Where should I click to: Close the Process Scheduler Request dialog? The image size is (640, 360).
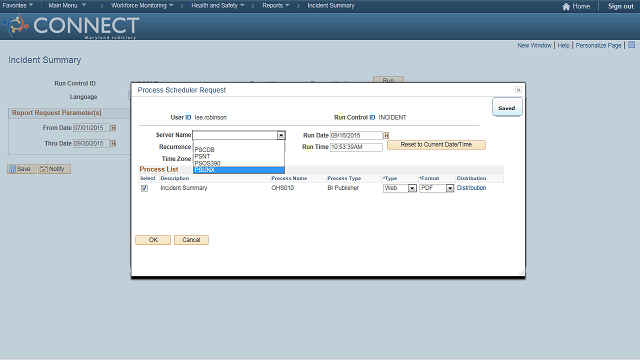(518, 90)
